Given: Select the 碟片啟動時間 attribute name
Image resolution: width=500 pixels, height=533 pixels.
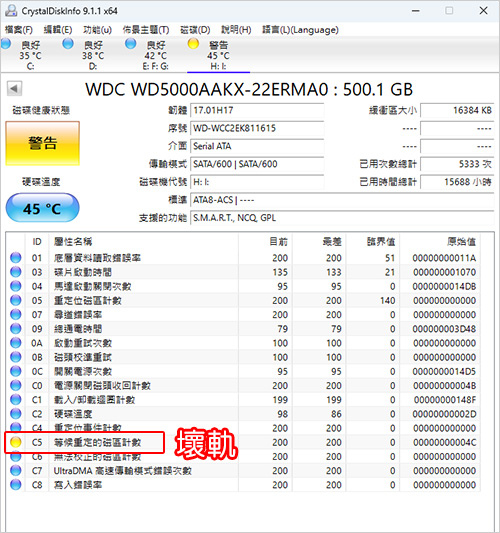Looking at the screenshot, I should pos(83,272).
